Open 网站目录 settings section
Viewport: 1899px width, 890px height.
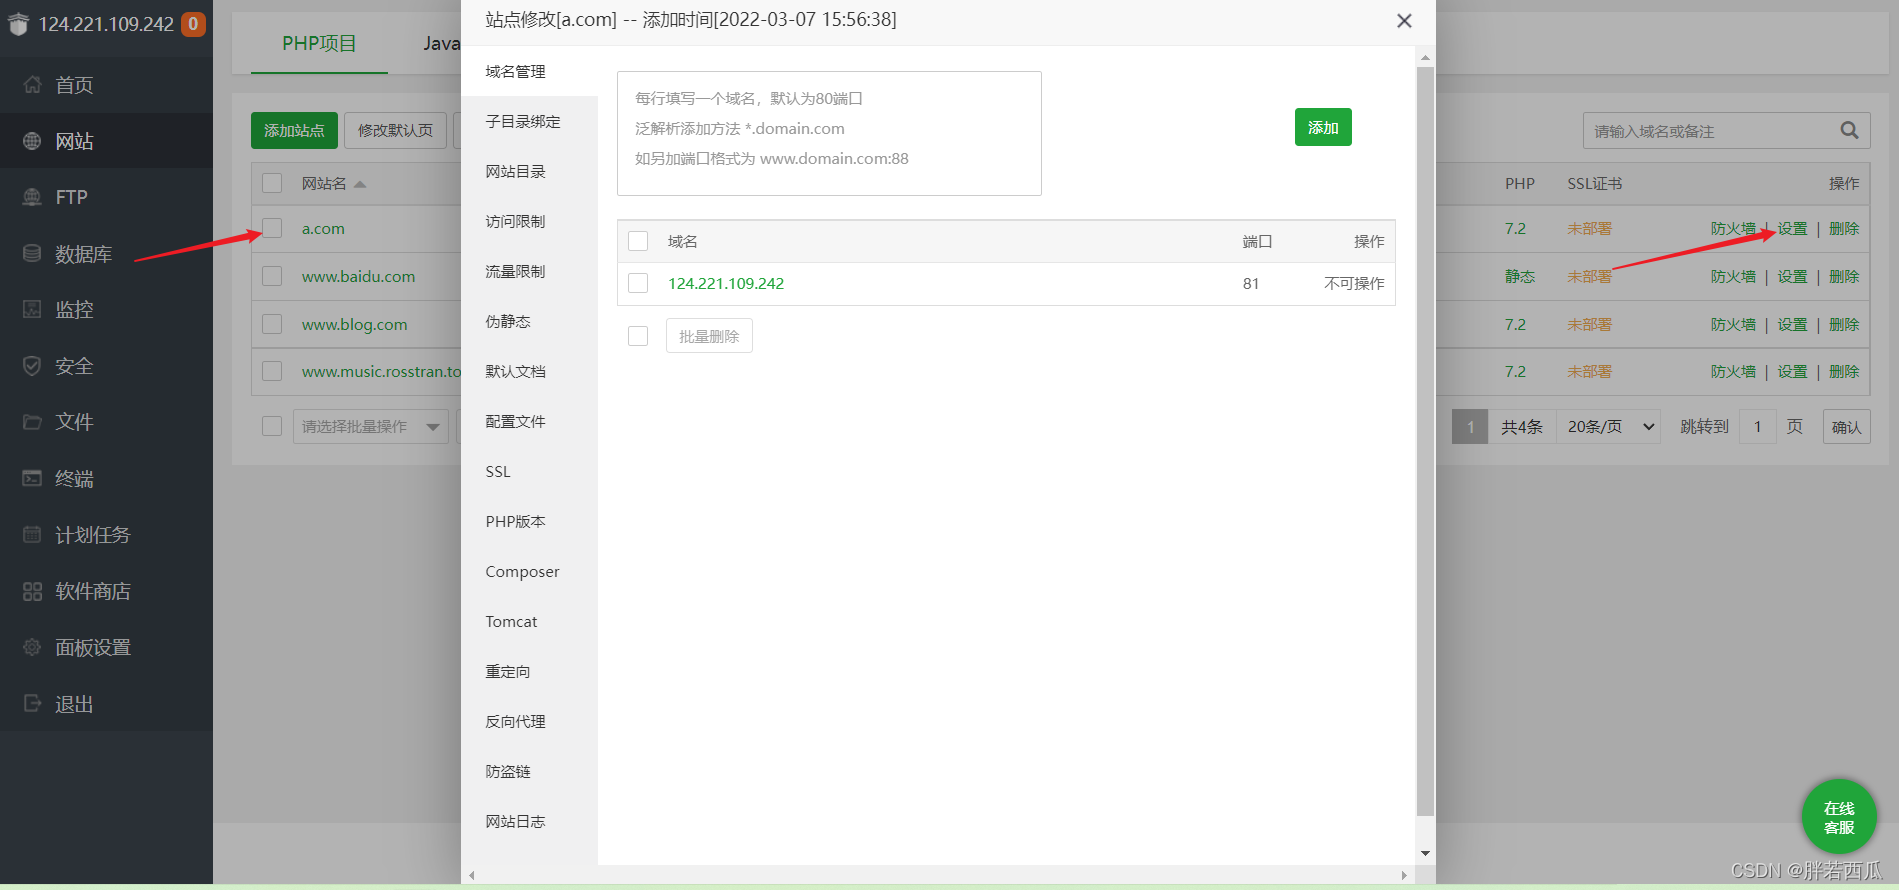[529, 171]
